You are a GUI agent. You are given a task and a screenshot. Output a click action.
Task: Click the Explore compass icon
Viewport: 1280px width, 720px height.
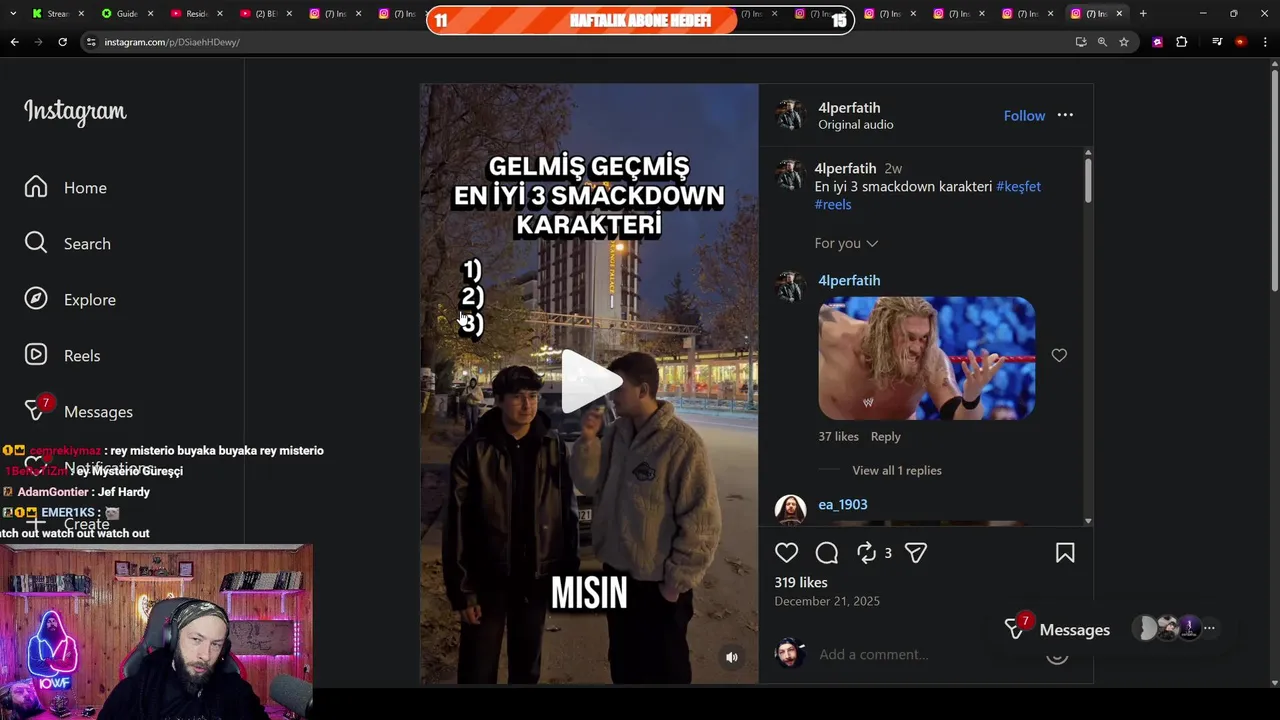pyautogui.click(x=36, y=299)
